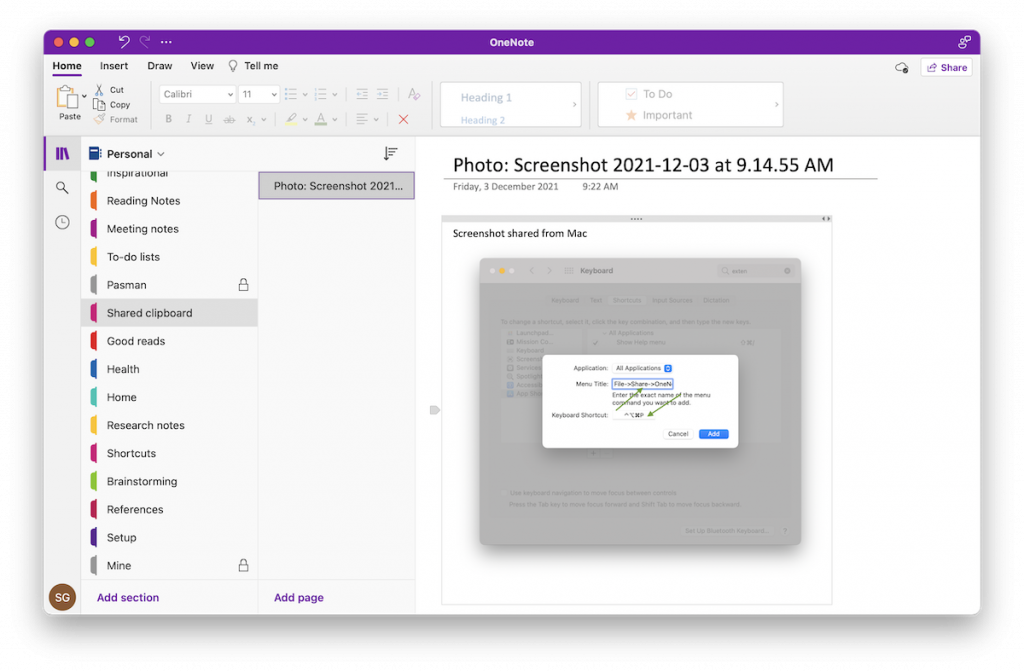Apply the Important star tag
The image size is (1024, 672).
[658, 115]
